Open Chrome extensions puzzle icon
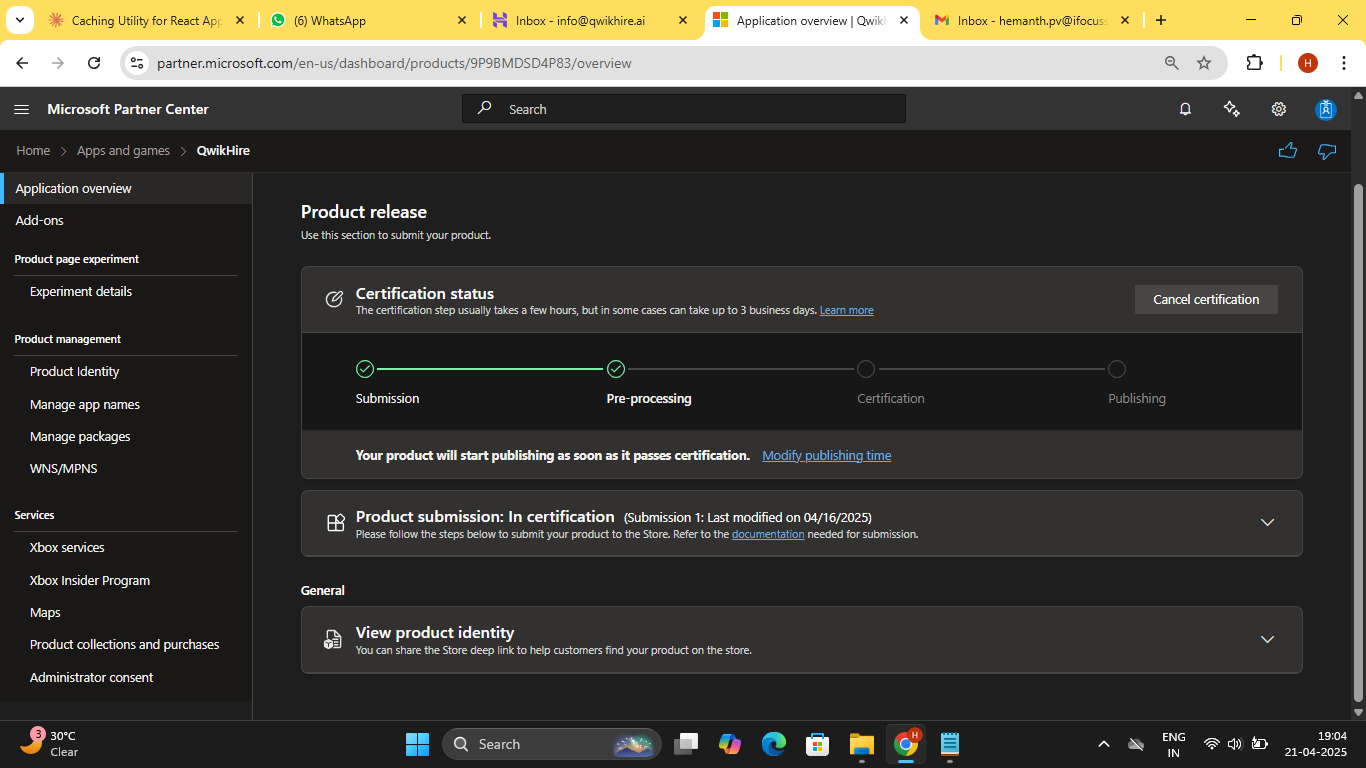Viewport: 1366px width, 768px height. (x=1254, y=63)
